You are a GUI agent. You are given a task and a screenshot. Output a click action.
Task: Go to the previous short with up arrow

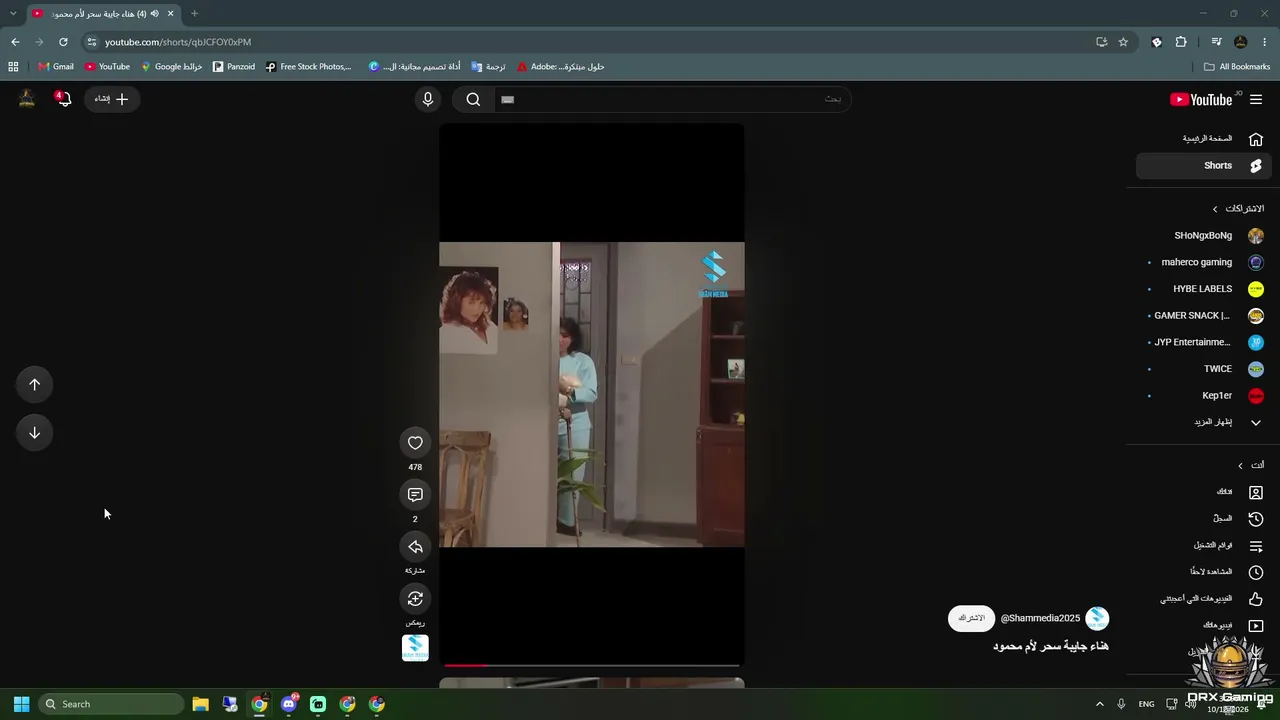tap(34, 385)
